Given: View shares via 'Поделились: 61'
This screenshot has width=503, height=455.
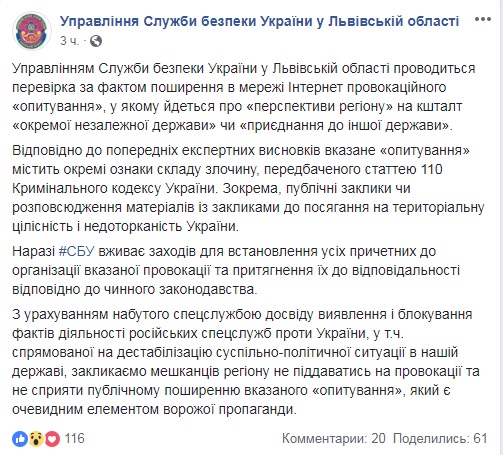Looking at the screenshot, I should 440,438.
